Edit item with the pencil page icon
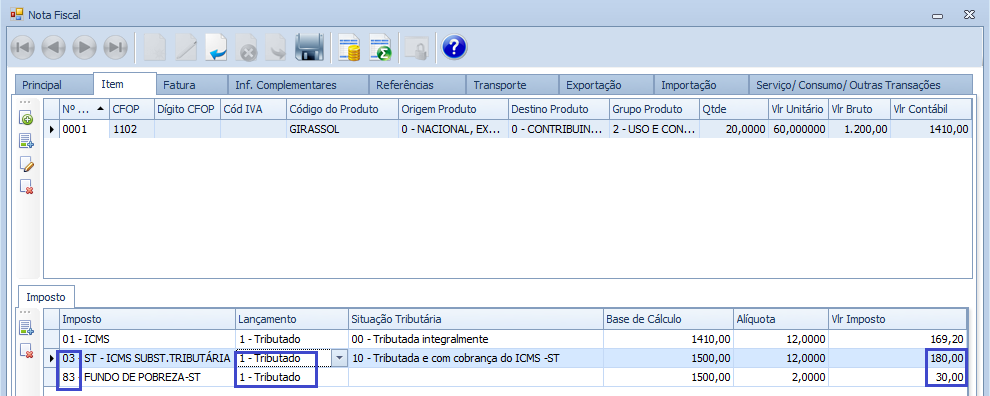Viewport: 990px width, 396px height. point(26,164)
